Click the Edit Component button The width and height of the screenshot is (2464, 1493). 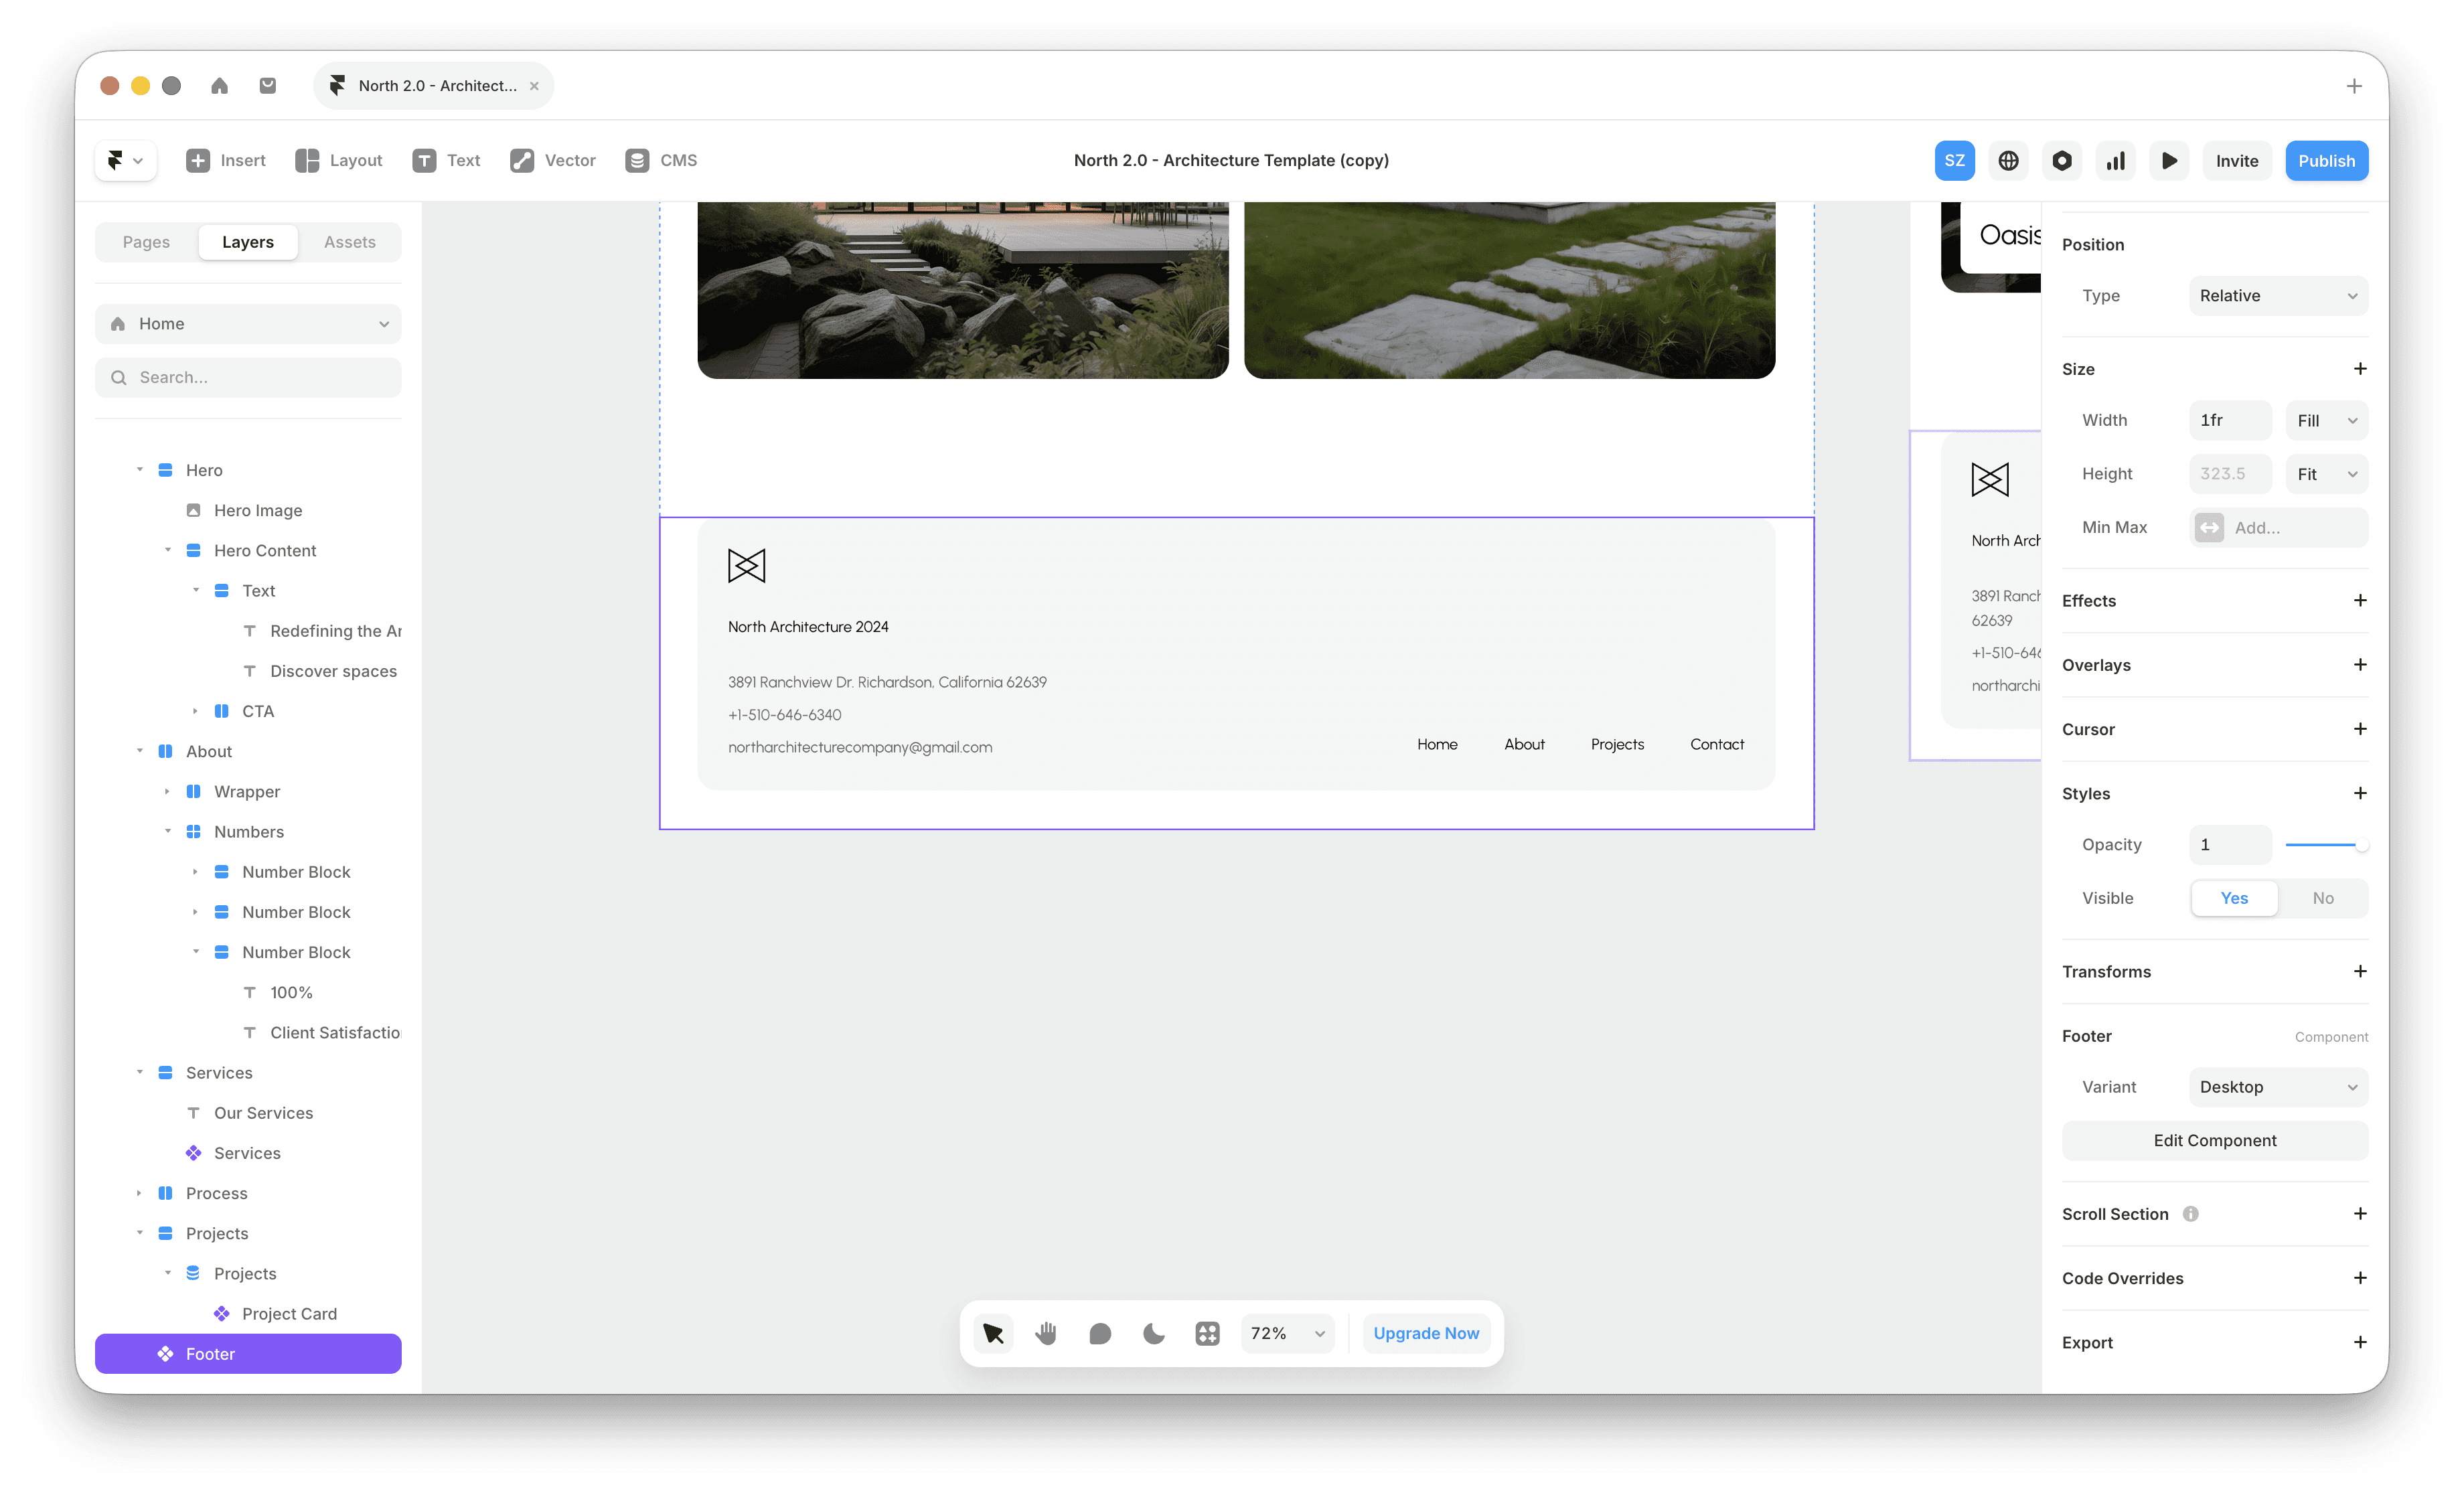click(2214, 1140)
